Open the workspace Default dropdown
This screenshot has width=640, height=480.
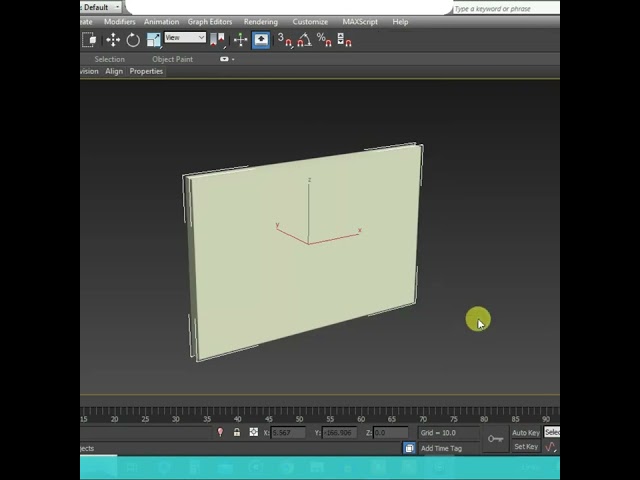coord(101,7)
